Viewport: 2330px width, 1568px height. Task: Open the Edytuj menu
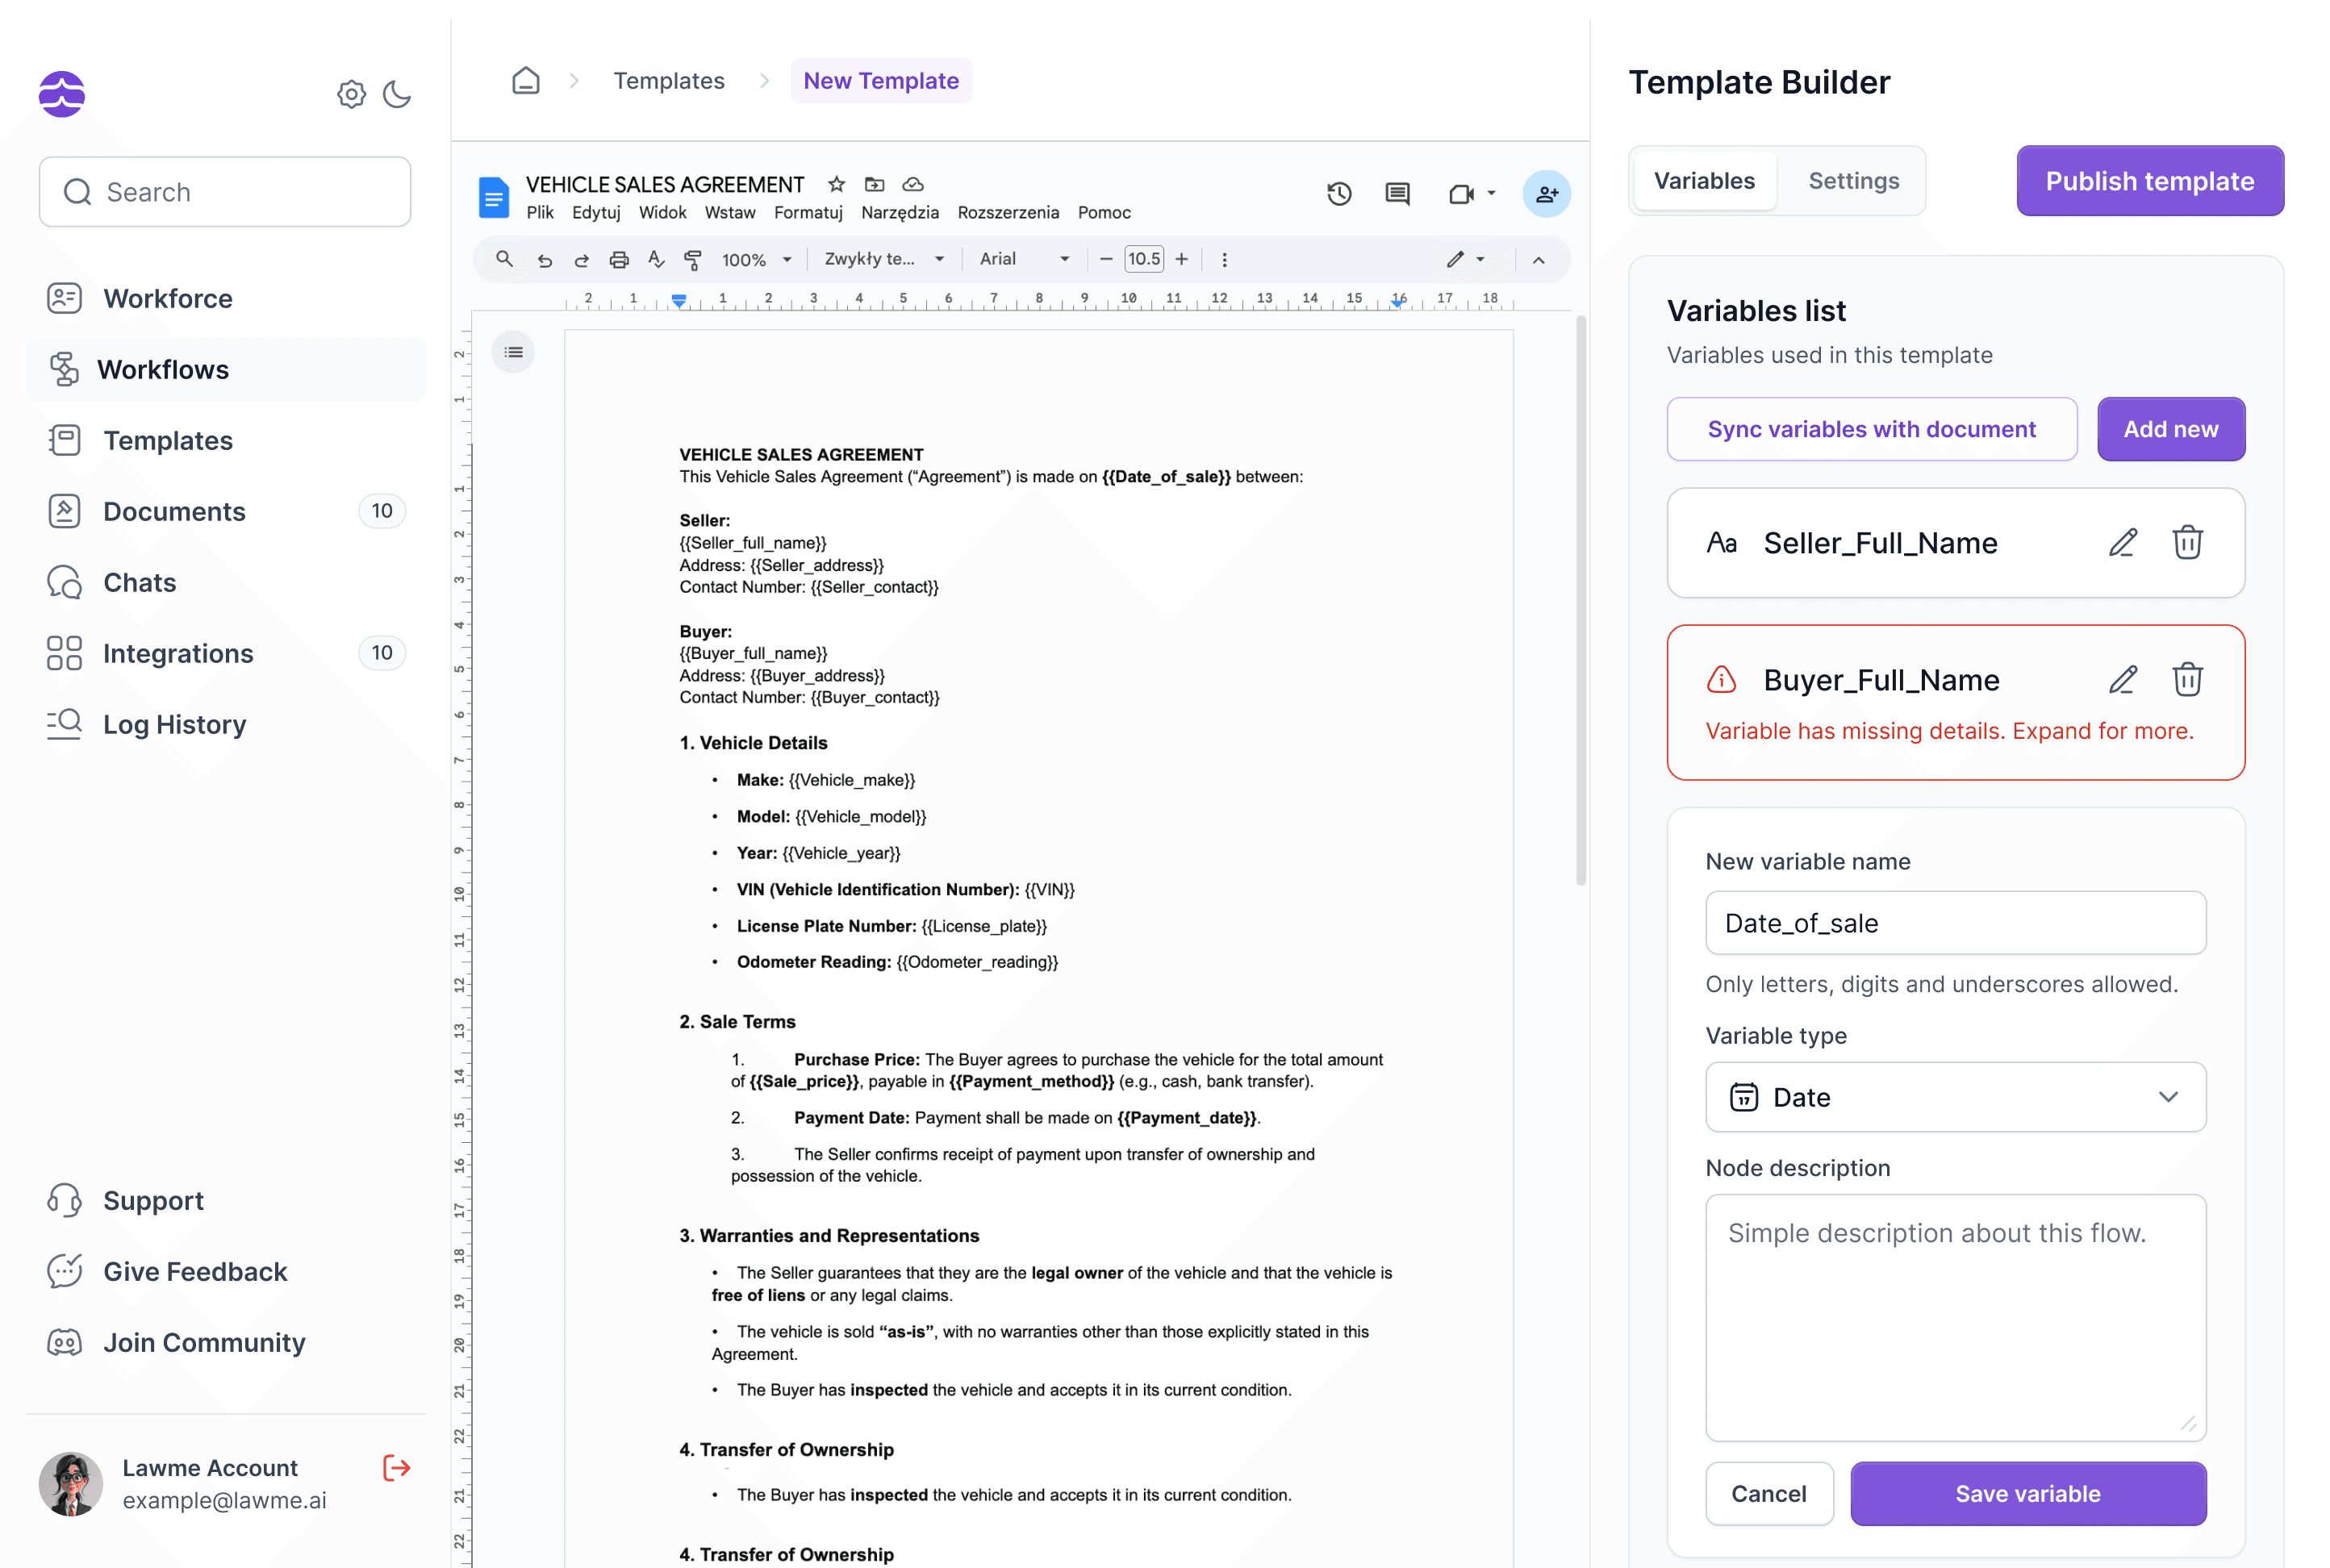596,212
